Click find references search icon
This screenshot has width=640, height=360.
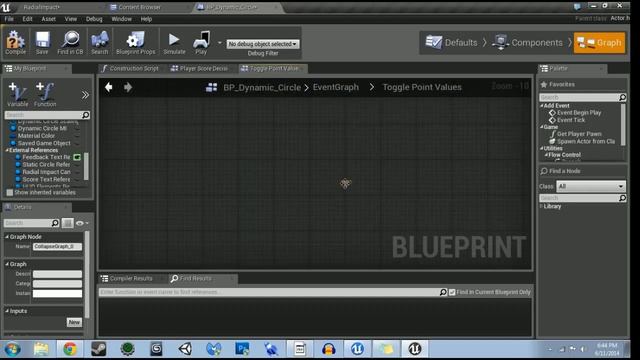[443, 292]
